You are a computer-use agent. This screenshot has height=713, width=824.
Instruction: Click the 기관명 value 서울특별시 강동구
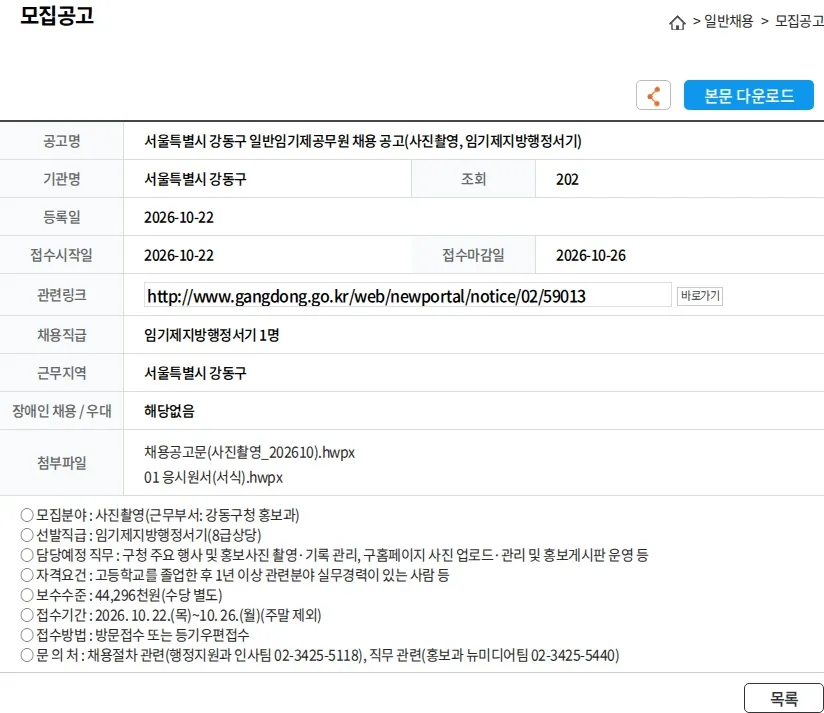point(195,179)
